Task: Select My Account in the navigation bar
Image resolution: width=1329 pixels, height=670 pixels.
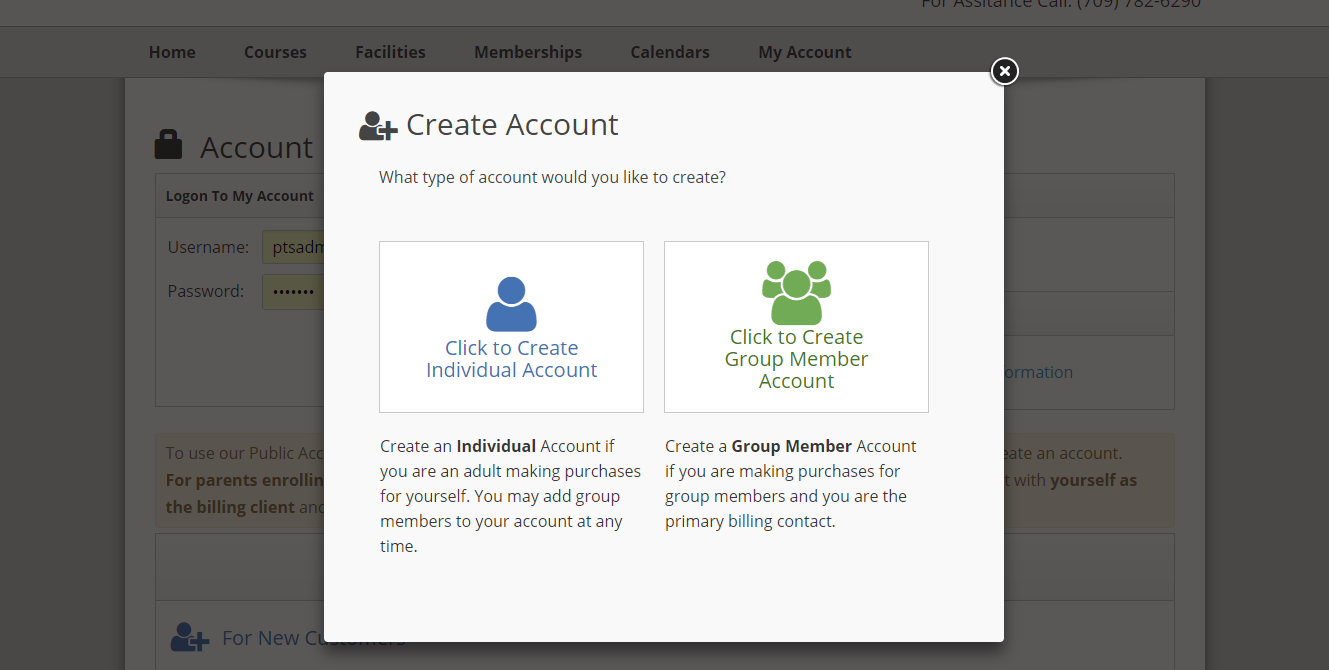Action: tap(805, 52)
